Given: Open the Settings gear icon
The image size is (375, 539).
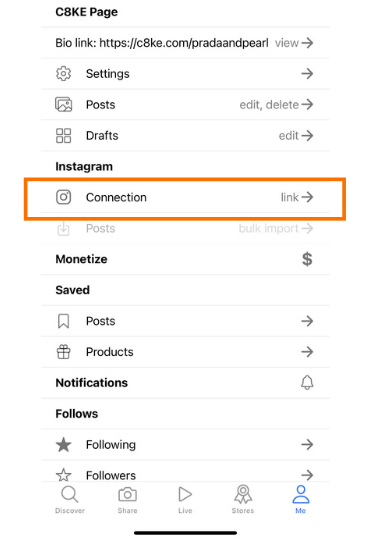Looking at the screenshot, I should click(64, 74).
